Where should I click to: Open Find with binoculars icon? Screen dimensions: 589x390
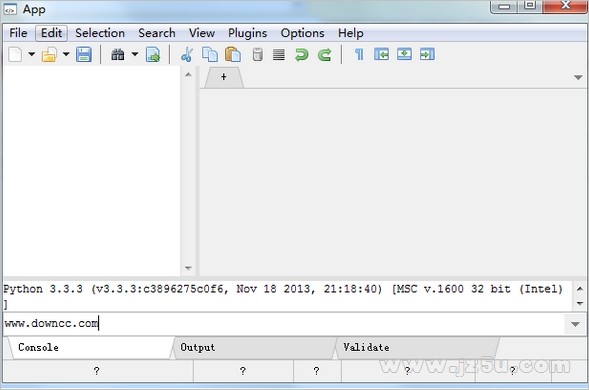pyautogui.click(x=118, y=55)
